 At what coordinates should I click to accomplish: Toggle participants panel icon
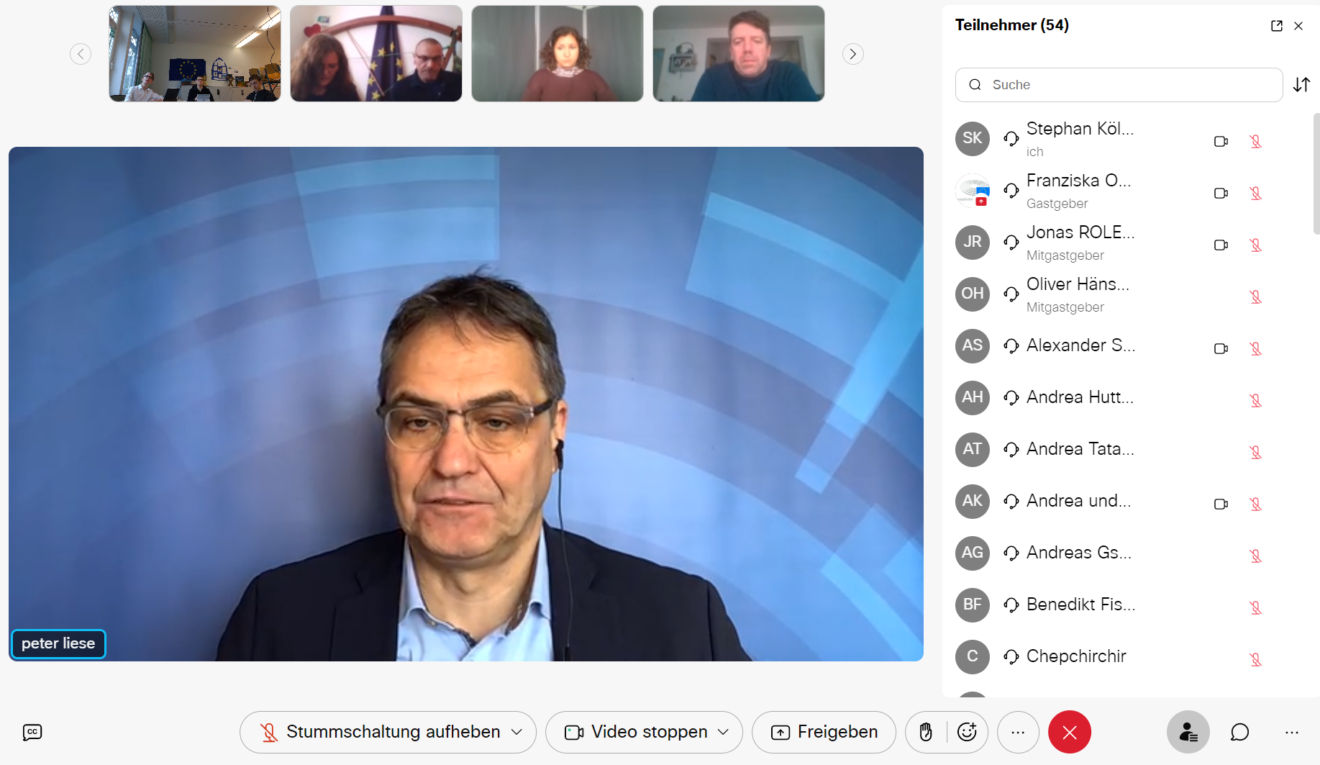[x=1188, y=732]
